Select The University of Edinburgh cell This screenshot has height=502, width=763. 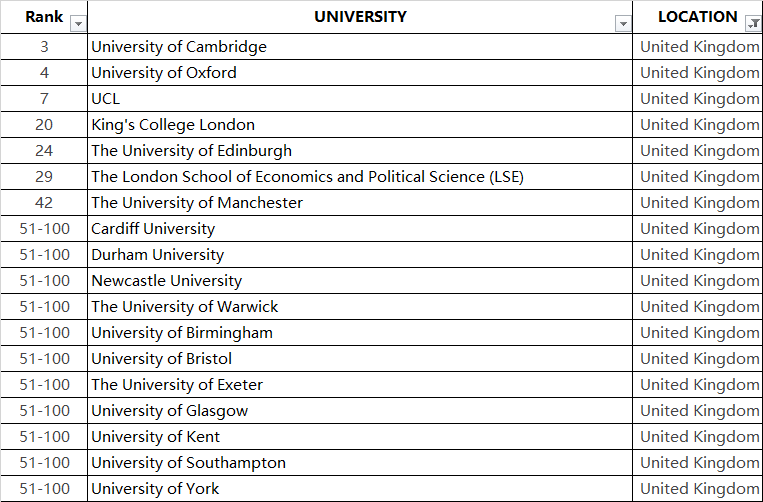(192, 151)
